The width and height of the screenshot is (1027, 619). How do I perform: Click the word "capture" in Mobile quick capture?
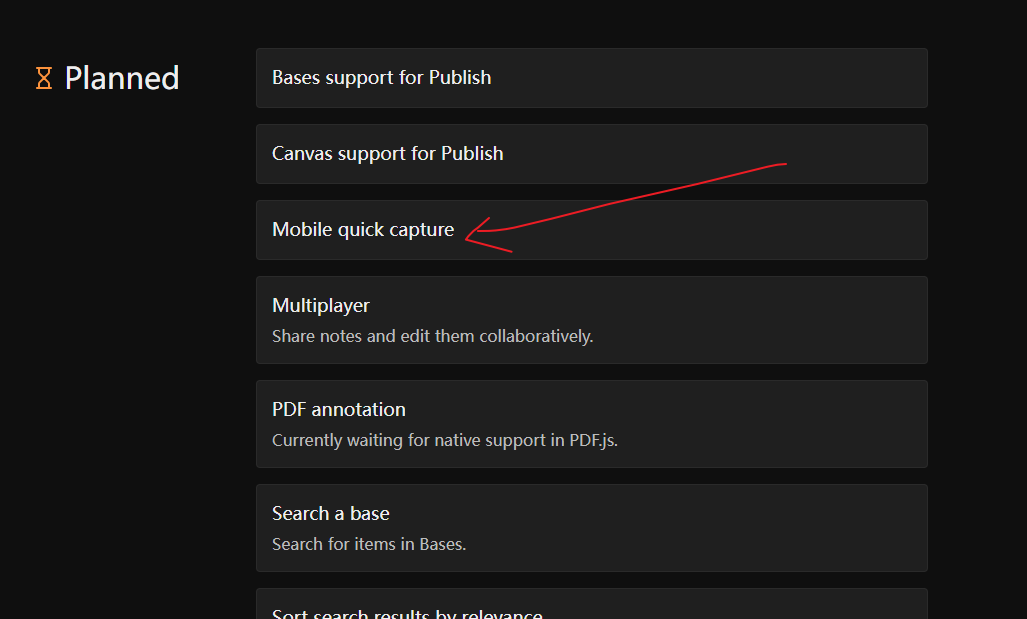pyautogui.click(x=422, y=230)
